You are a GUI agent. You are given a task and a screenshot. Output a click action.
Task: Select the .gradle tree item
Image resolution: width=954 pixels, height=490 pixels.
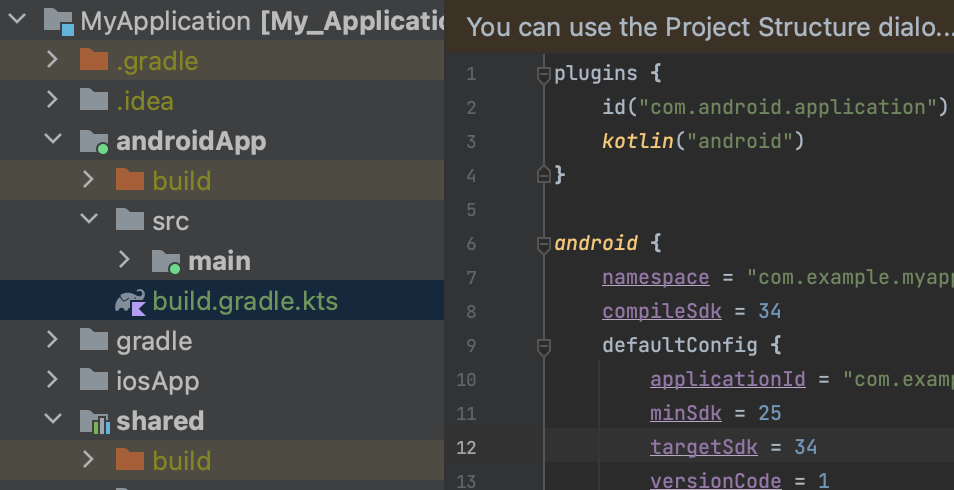222,60
